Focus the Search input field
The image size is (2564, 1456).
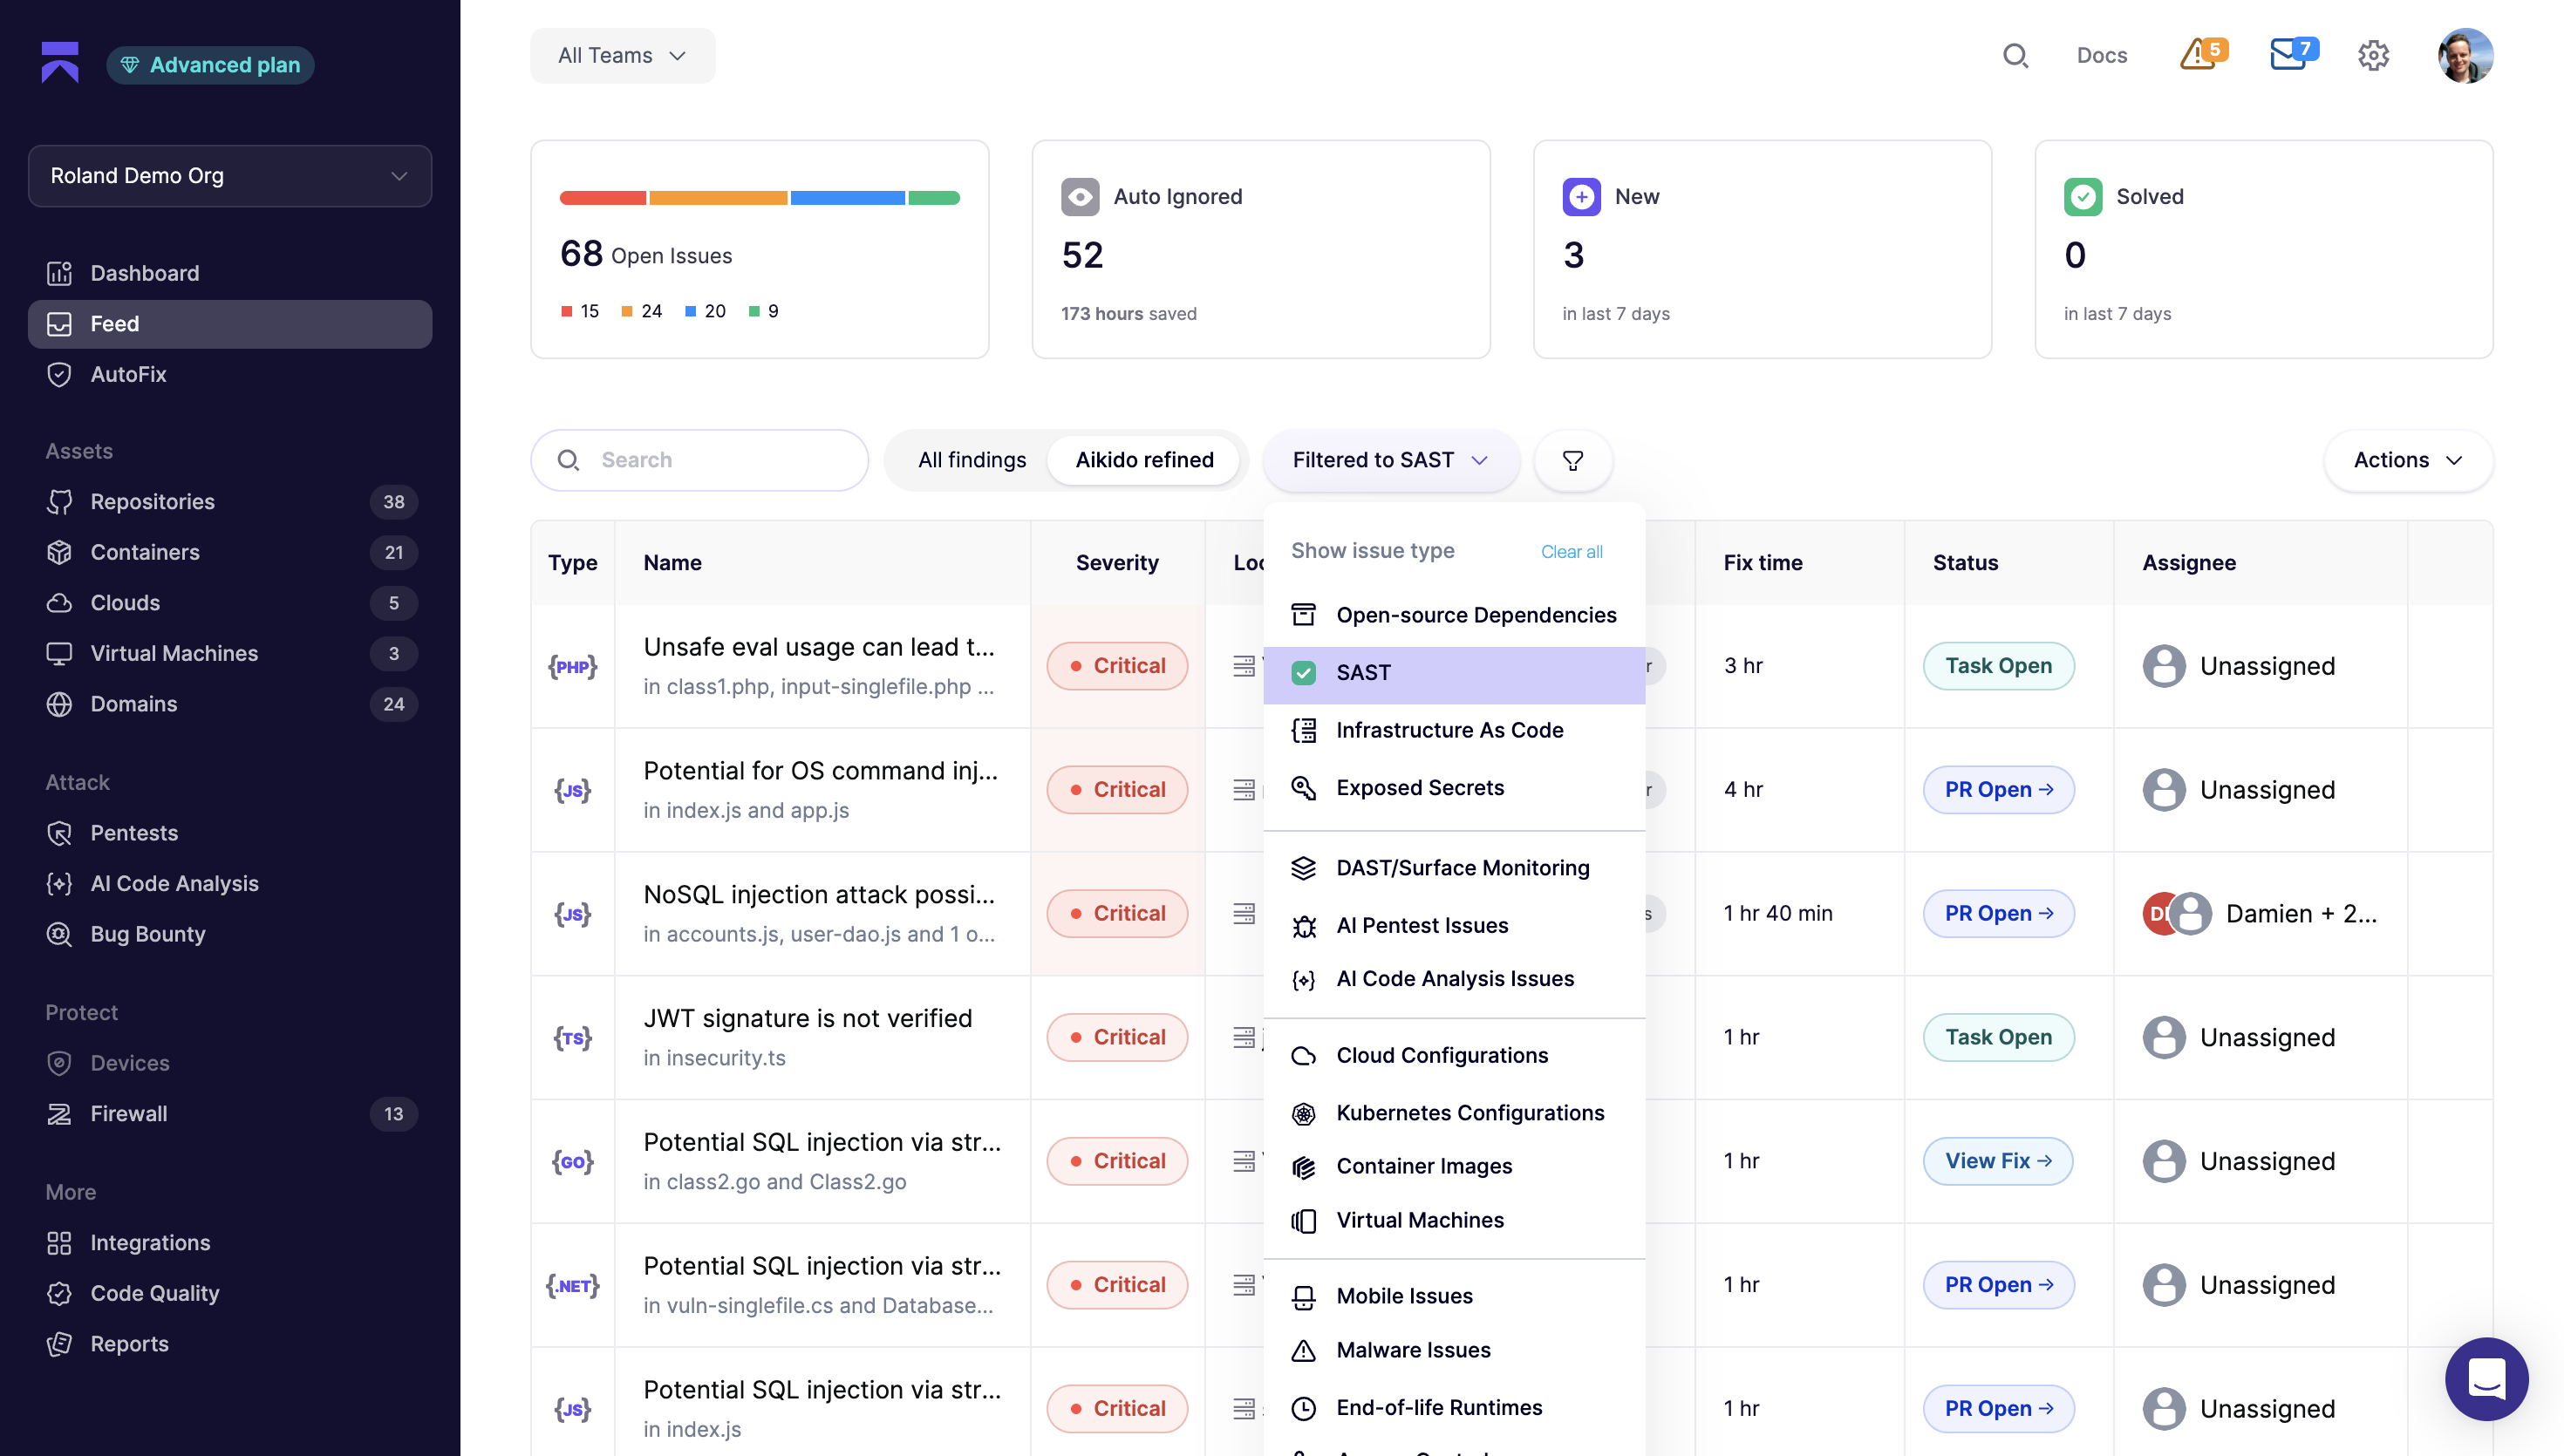point(699,460)
